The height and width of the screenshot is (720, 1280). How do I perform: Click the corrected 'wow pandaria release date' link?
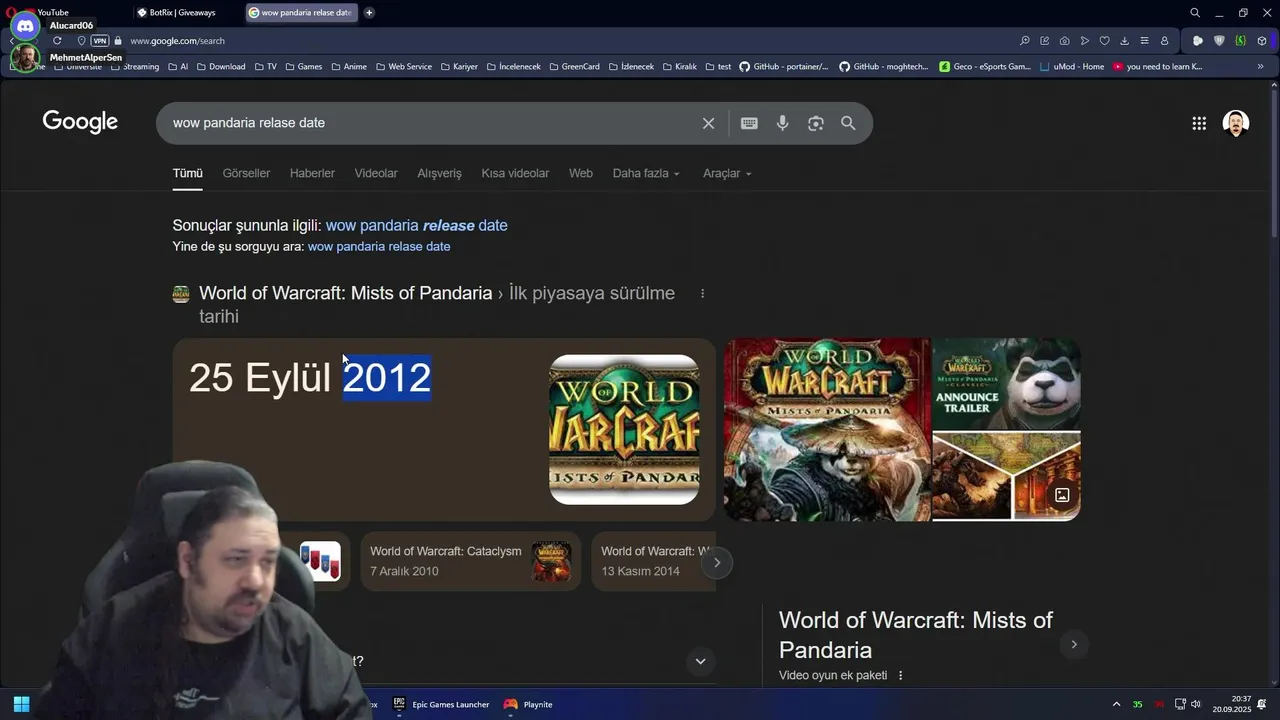(416, 225)
